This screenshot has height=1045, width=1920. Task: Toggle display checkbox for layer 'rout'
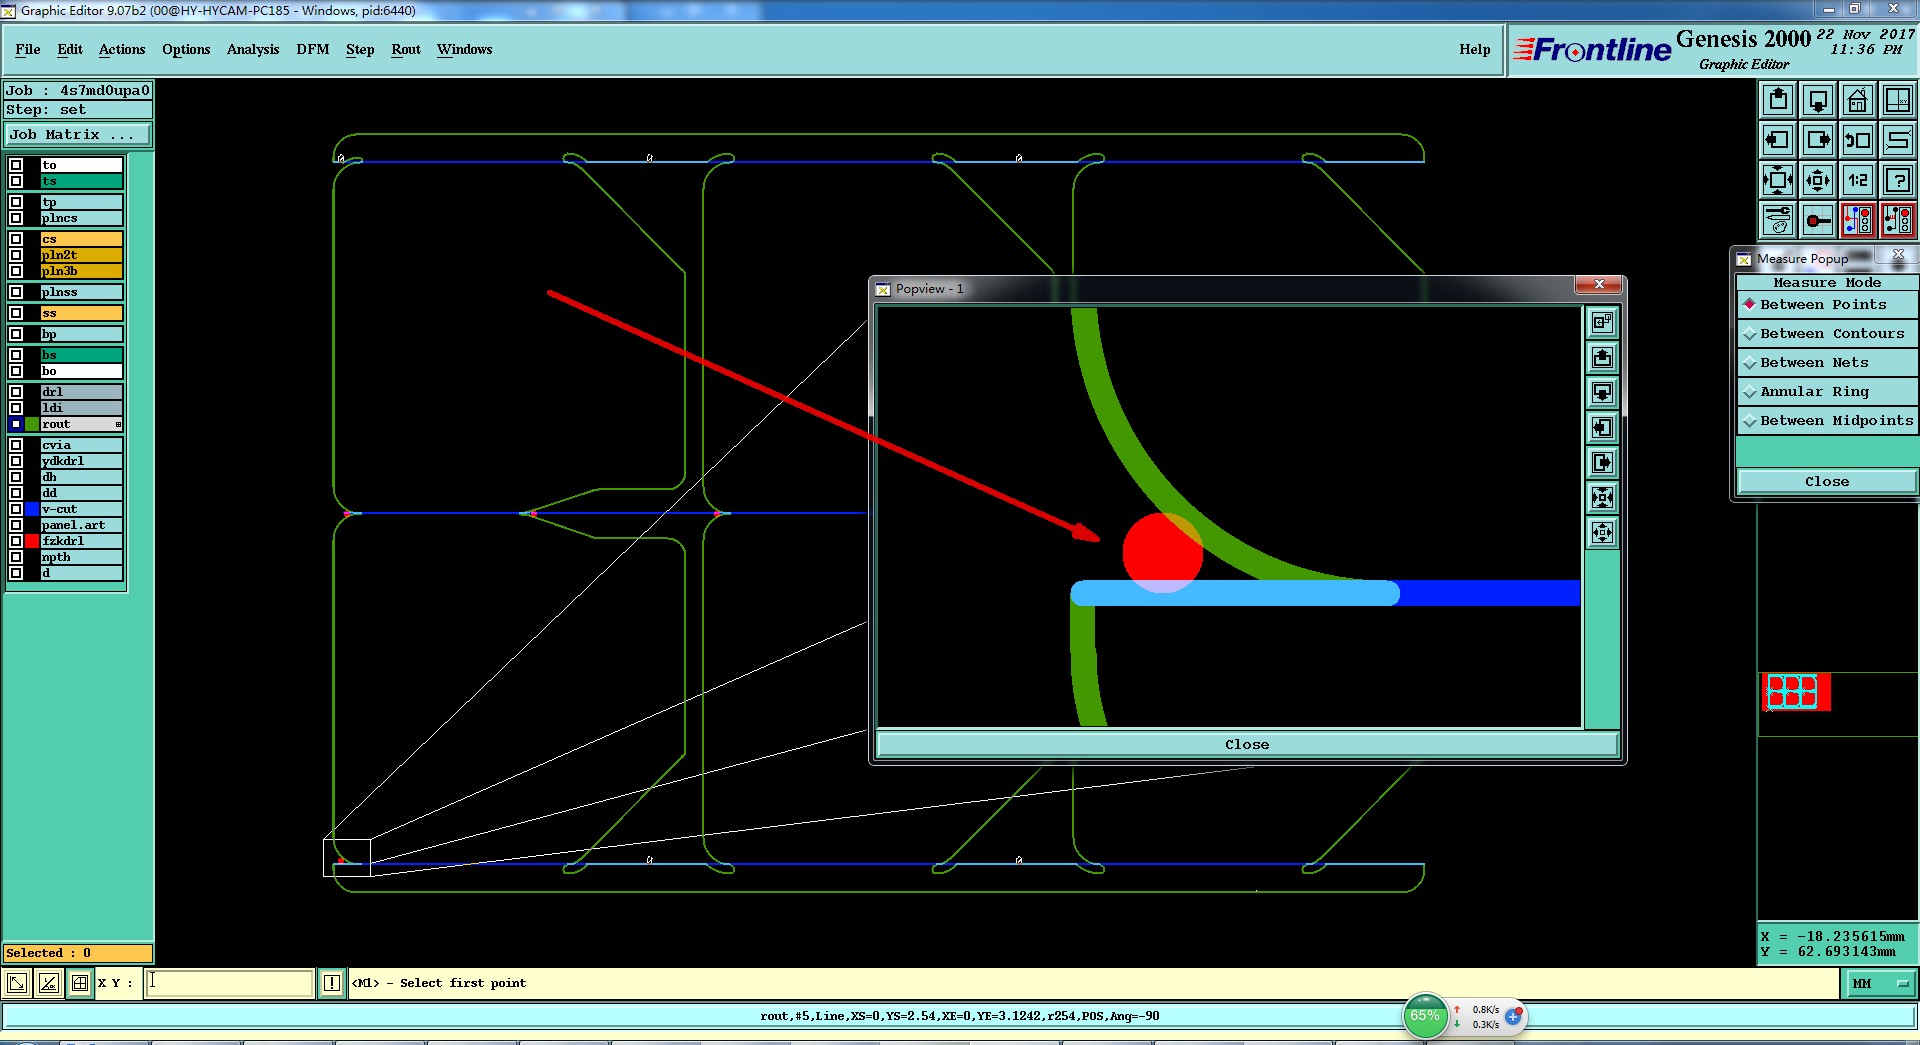pos(16,424)
